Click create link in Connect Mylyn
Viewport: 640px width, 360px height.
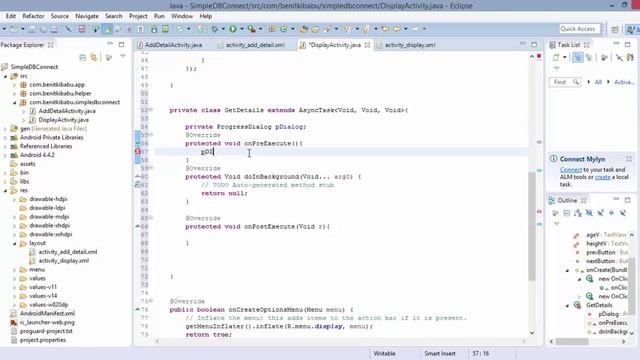602,177
